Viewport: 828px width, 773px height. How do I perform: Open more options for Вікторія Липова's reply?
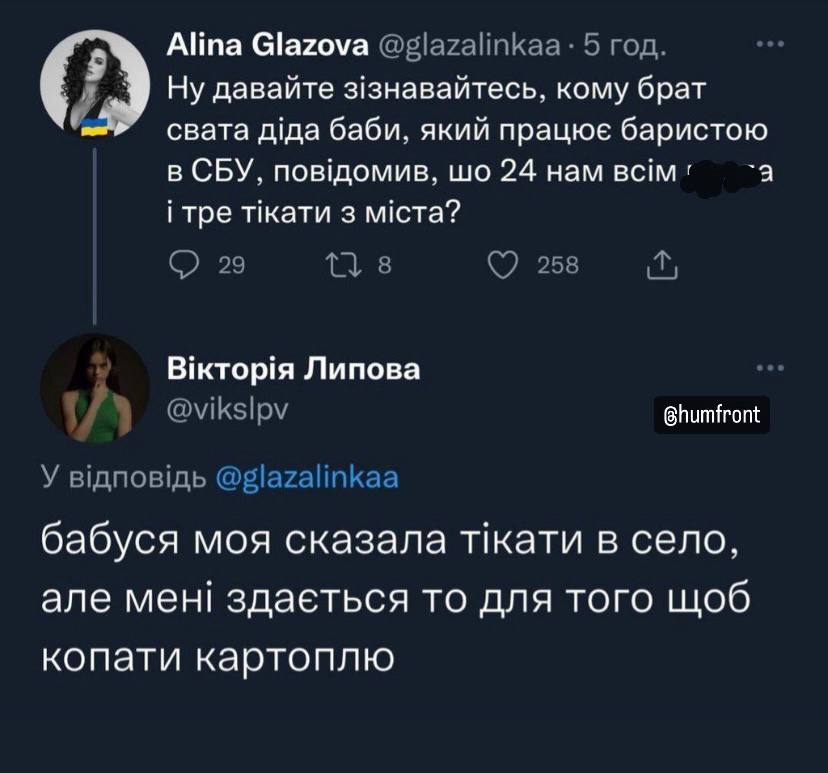771,369
